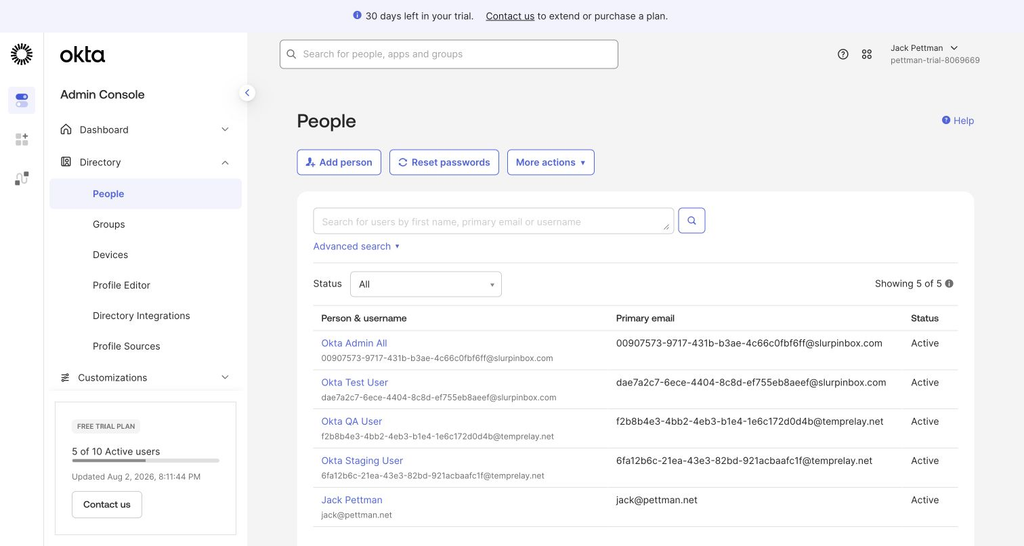Go to Groups in sidebar

pos(108,224)
